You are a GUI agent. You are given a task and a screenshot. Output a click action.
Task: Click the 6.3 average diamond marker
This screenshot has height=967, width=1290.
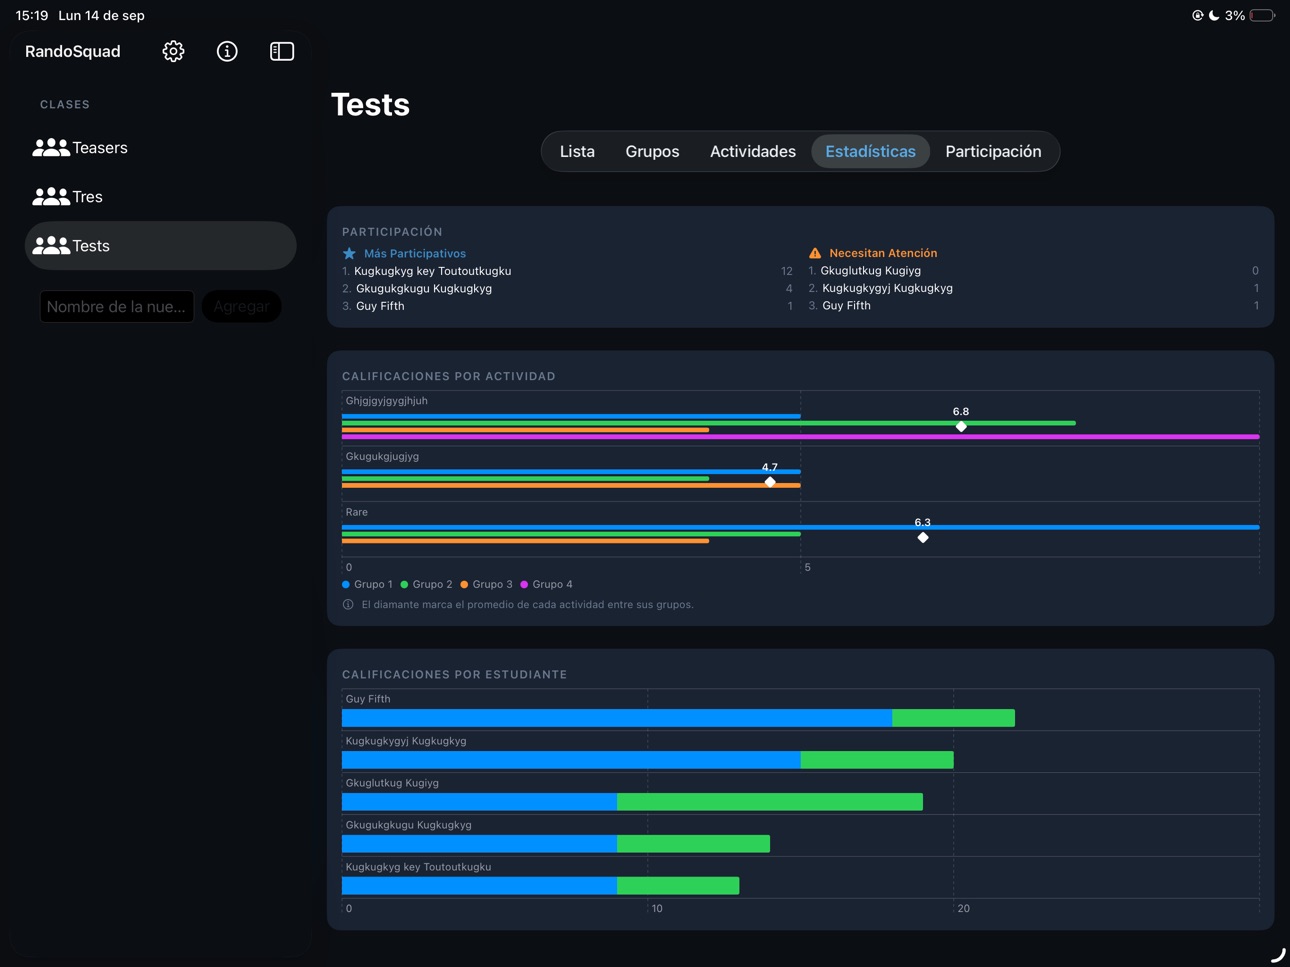coord(923,538)
